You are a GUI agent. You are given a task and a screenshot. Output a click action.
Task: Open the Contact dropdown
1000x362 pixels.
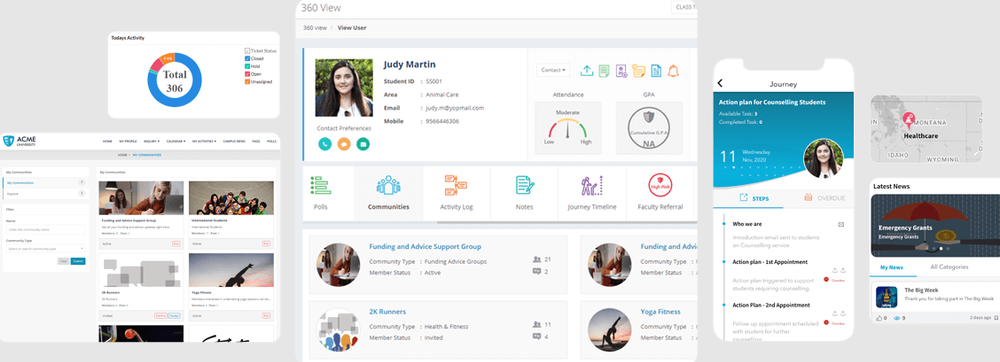(x=553, y=70)
